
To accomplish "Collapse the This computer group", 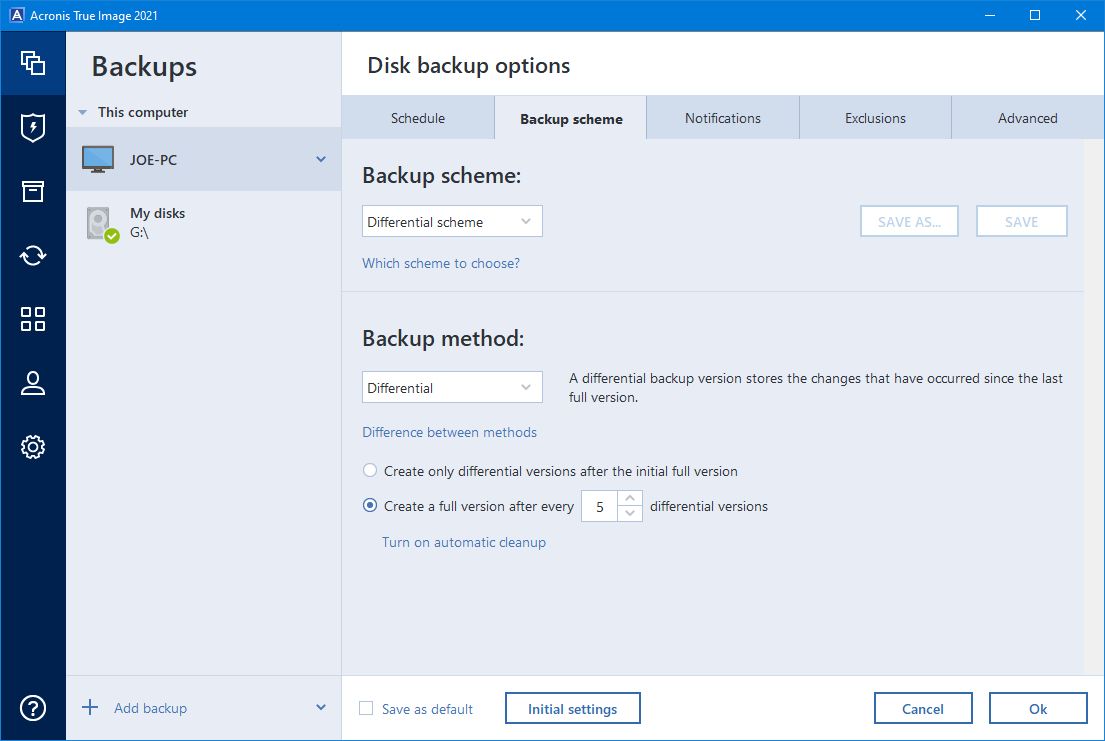I will [x=82, y=112].
